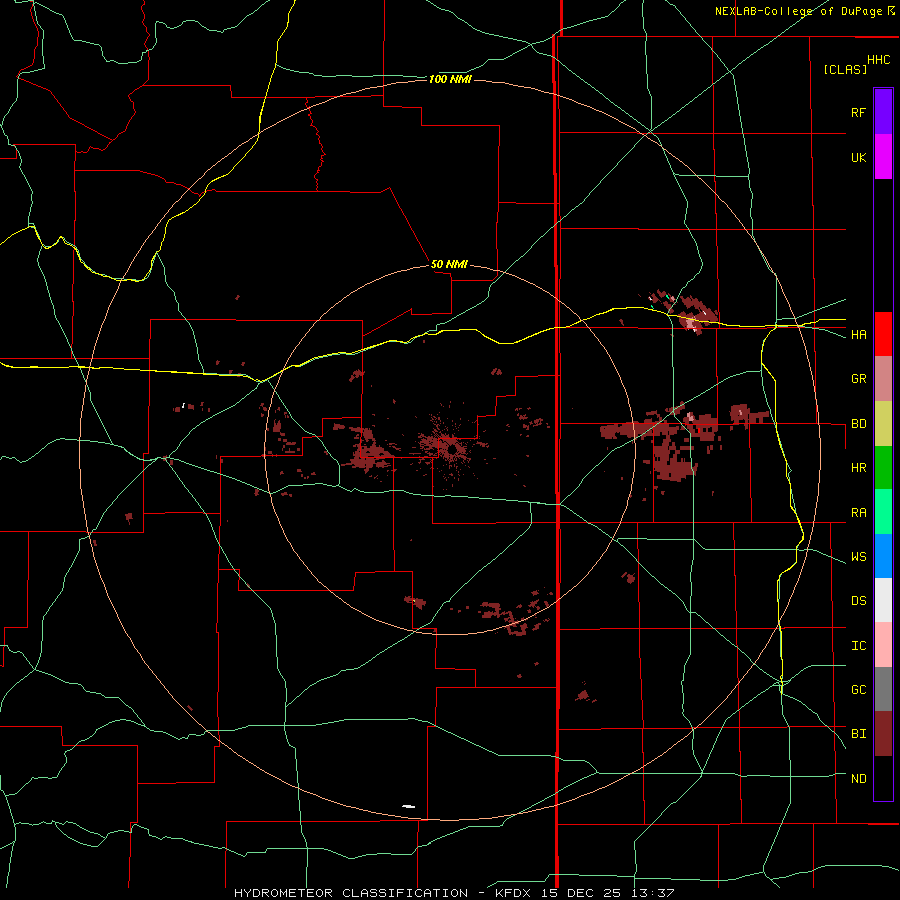Click the RF legend label
This screenshot has width=900, height=900.
tap(858, 112)
